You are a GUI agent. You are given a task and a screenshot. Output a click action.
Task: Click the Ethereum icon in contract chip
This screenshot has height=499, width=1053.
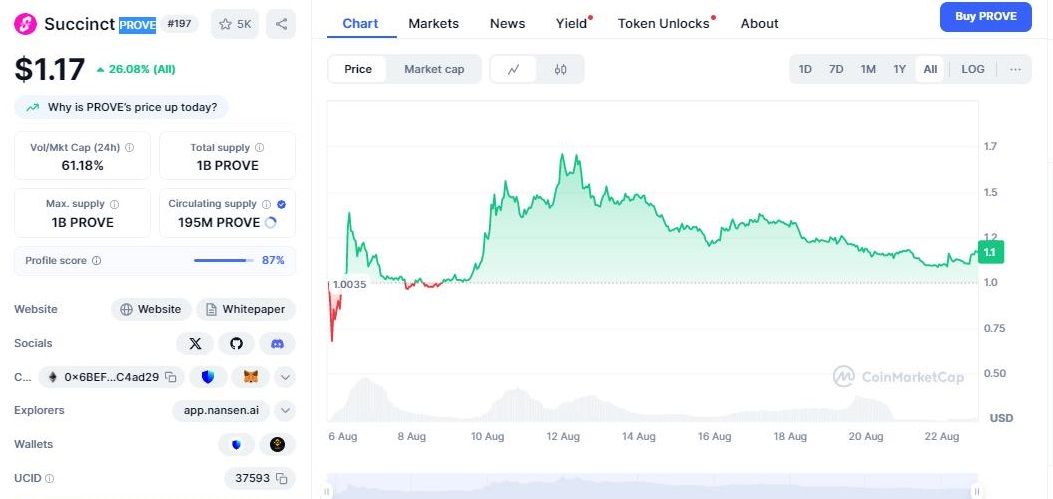tap(52, 377)
